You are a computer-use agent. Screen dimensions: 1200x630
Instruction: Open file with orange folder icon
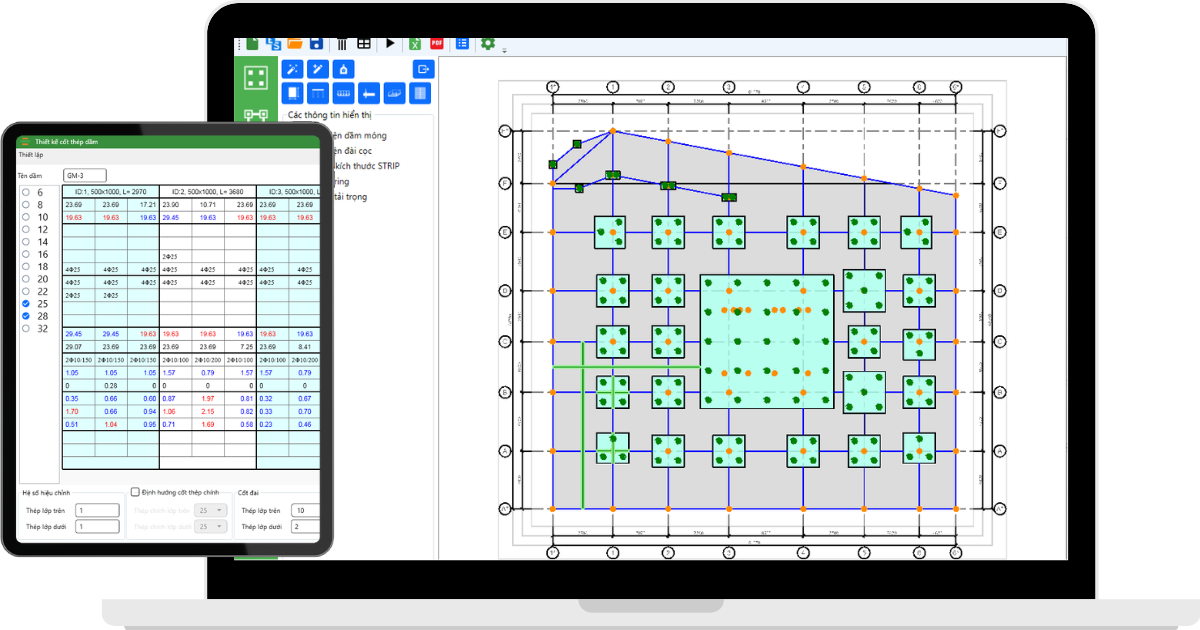coord(294,44)
